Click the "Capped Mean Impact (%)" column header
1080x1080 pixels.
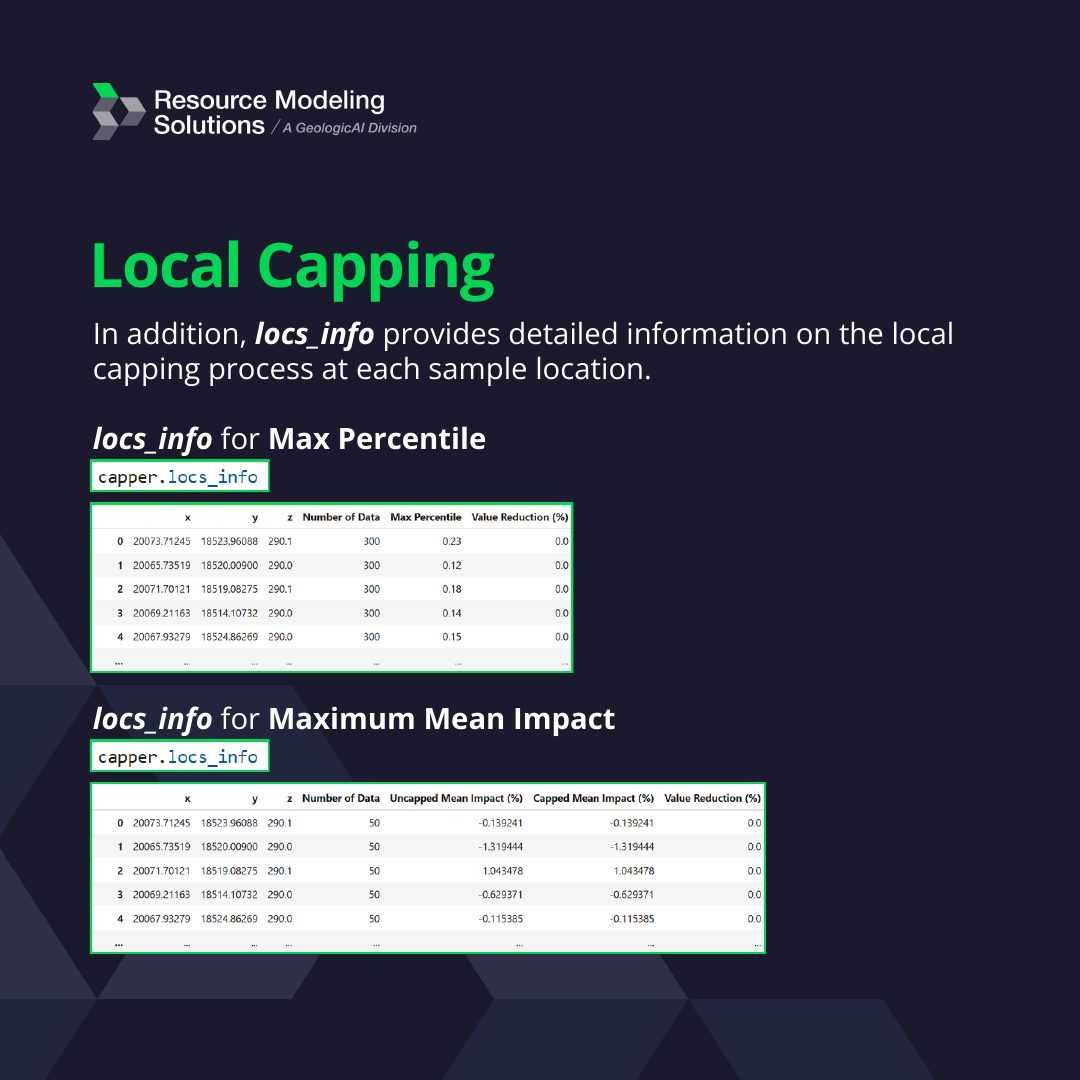[594, 798]
